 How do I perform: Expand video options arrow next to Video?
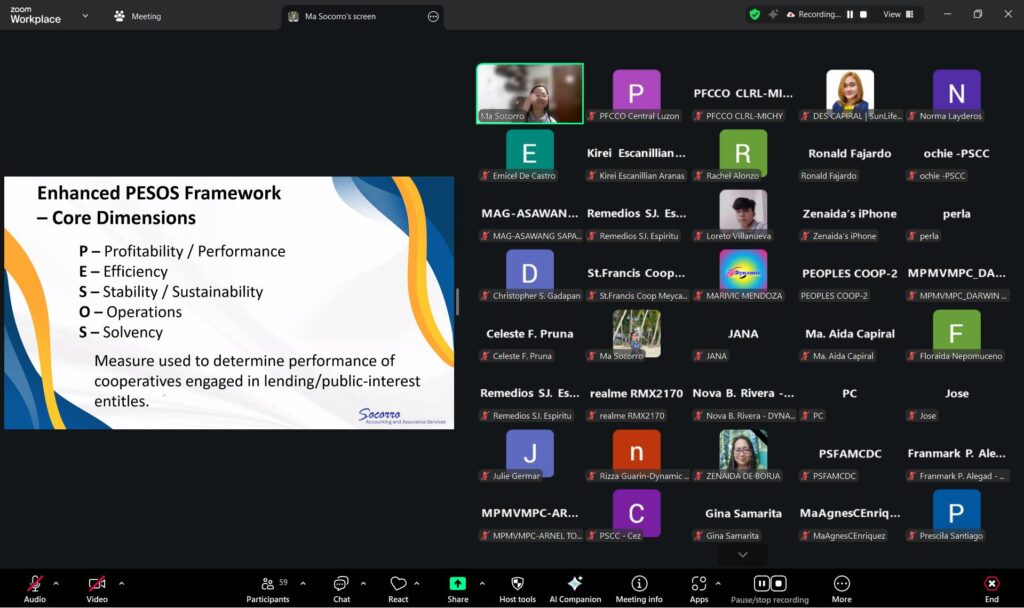[121, 583]
